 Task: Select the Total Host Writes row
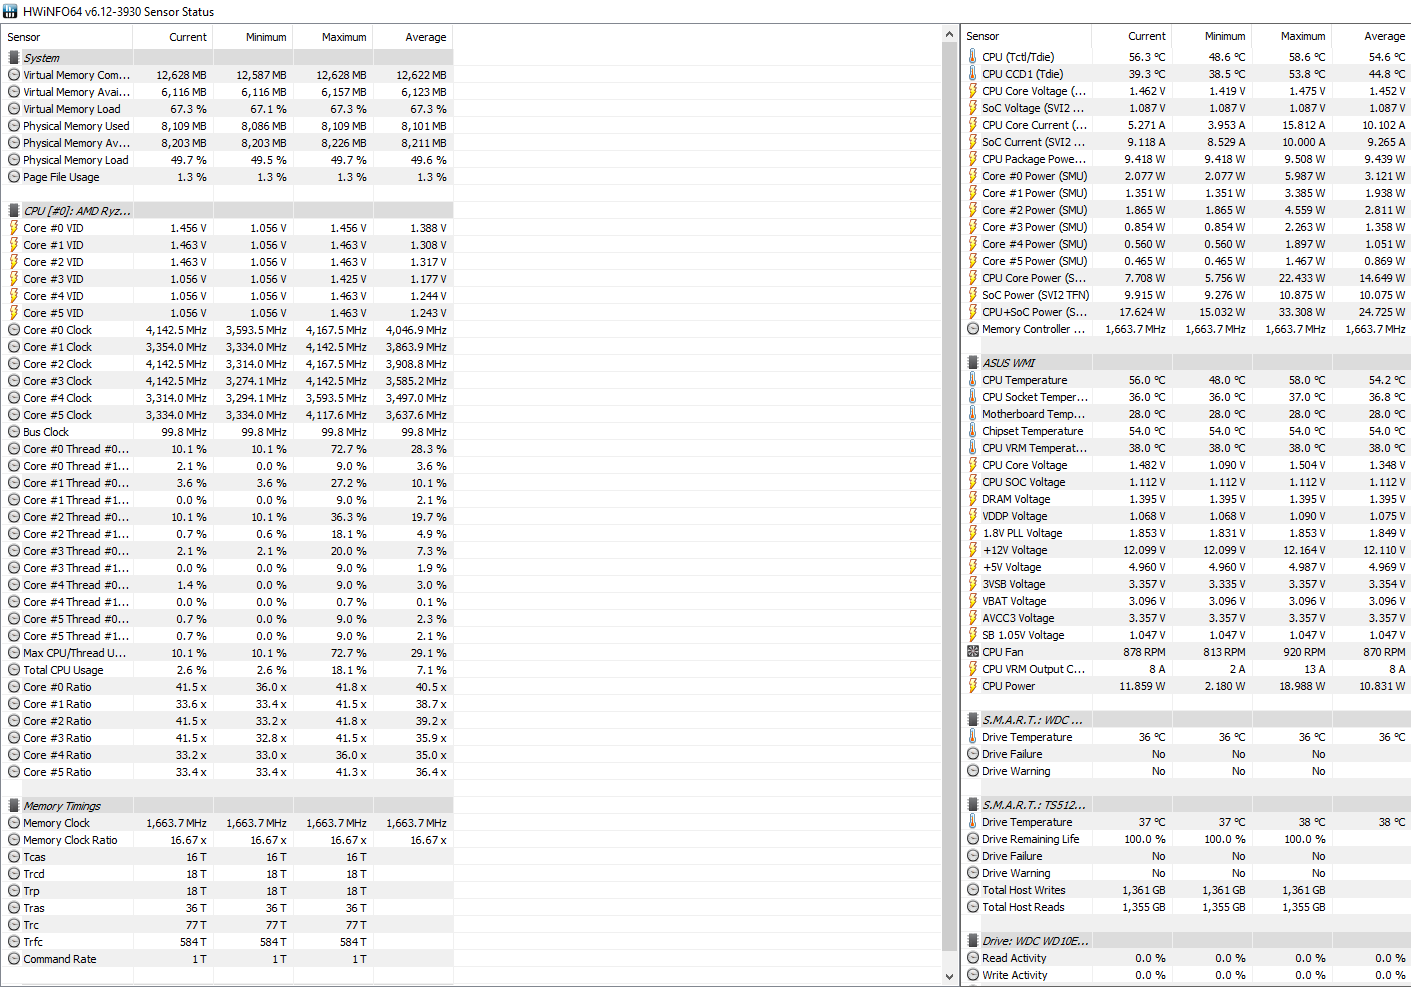(1023, 890)
